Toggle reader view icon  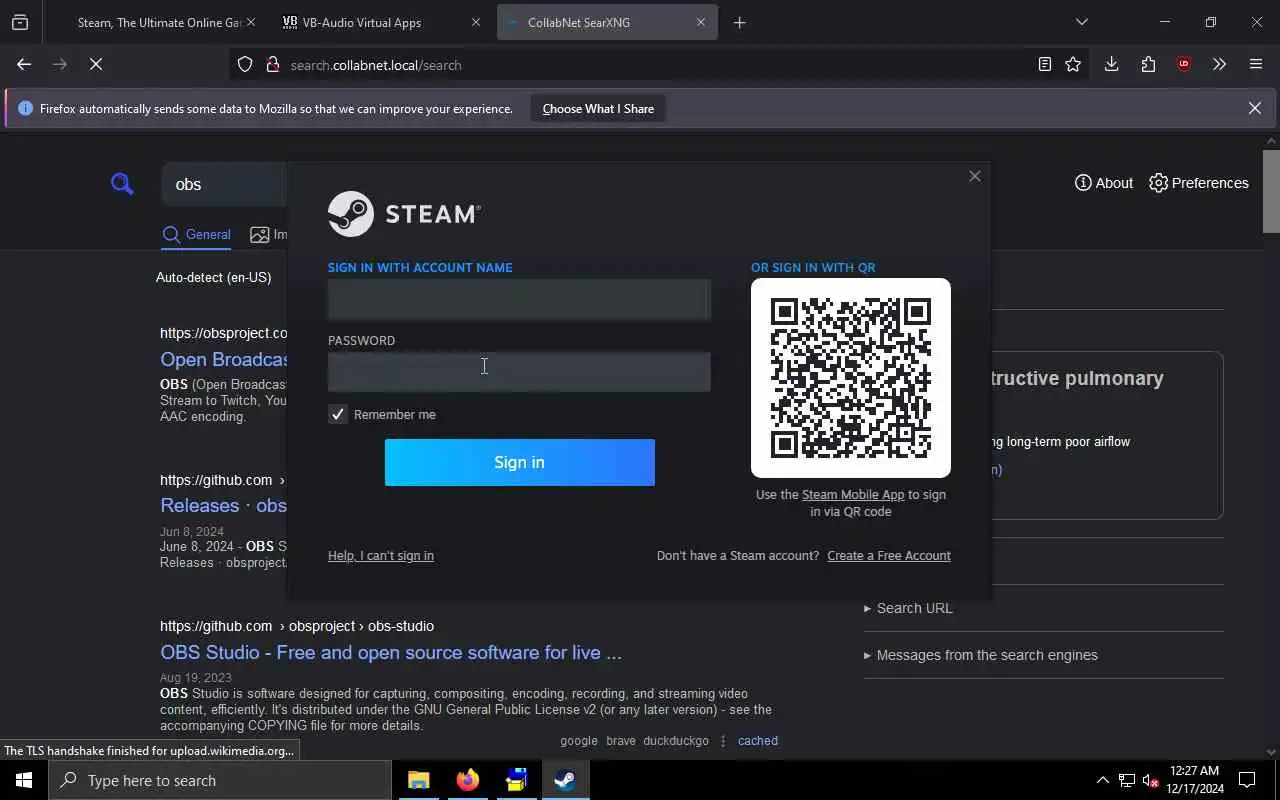[x=1045, y=64]
